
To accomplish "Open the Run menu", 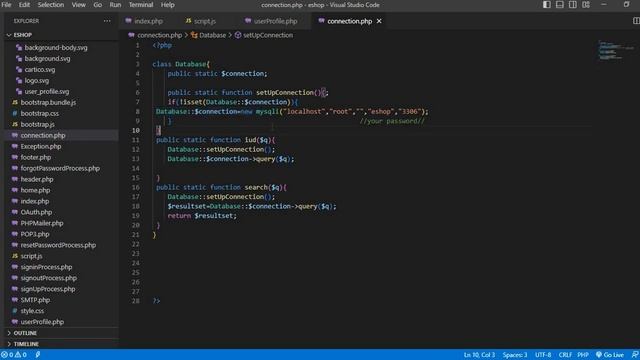I will (115, 5).
